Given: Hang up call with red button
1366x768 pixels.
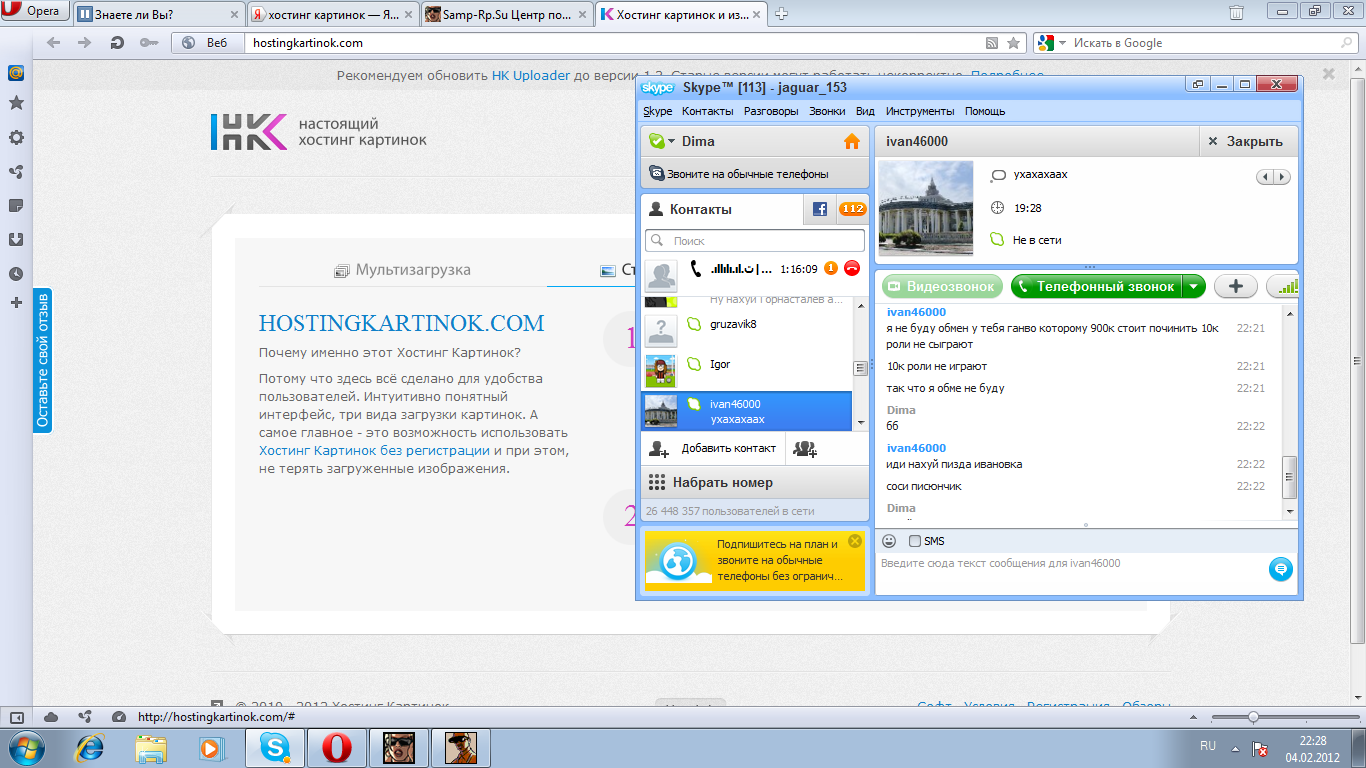Looking at the screenshot, I should tap(852, 268).
